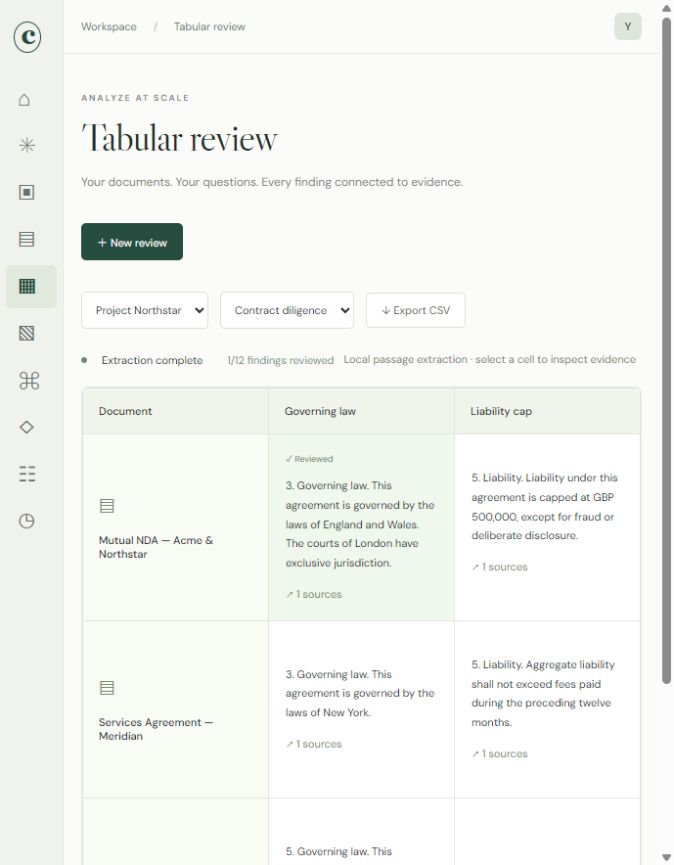674x865 pixels.
Task: Select Services Agreement — Meridian document
Action: (156, 729)
